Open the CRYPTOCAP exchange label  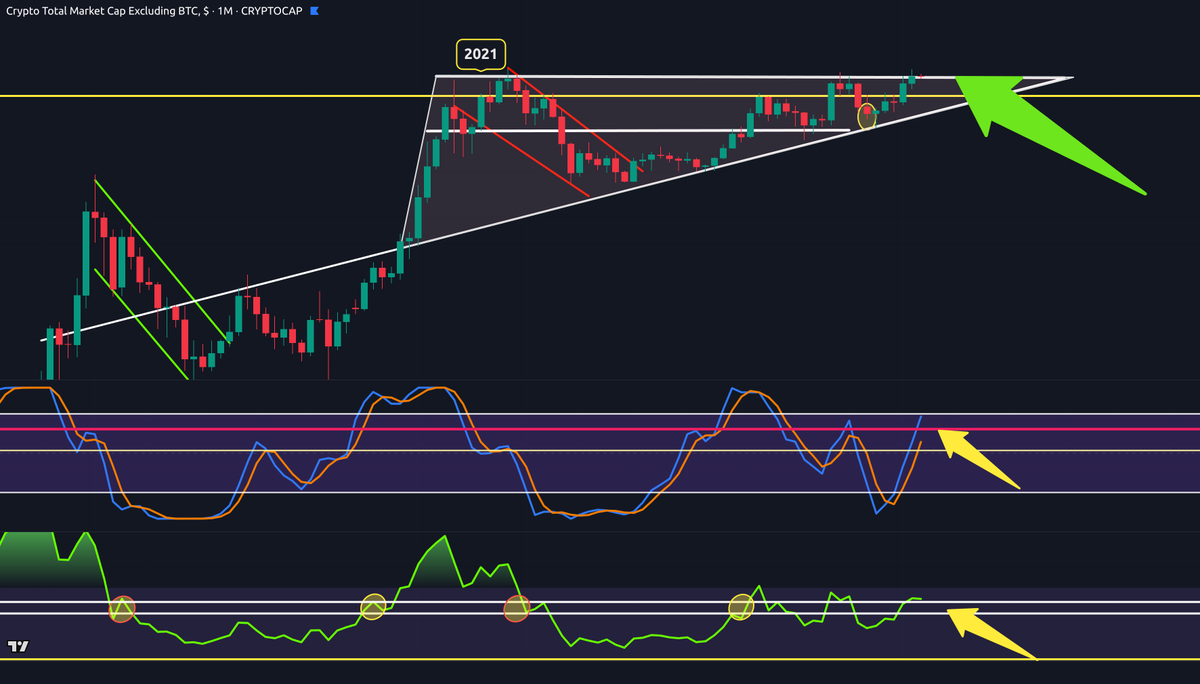pos(271,11)
